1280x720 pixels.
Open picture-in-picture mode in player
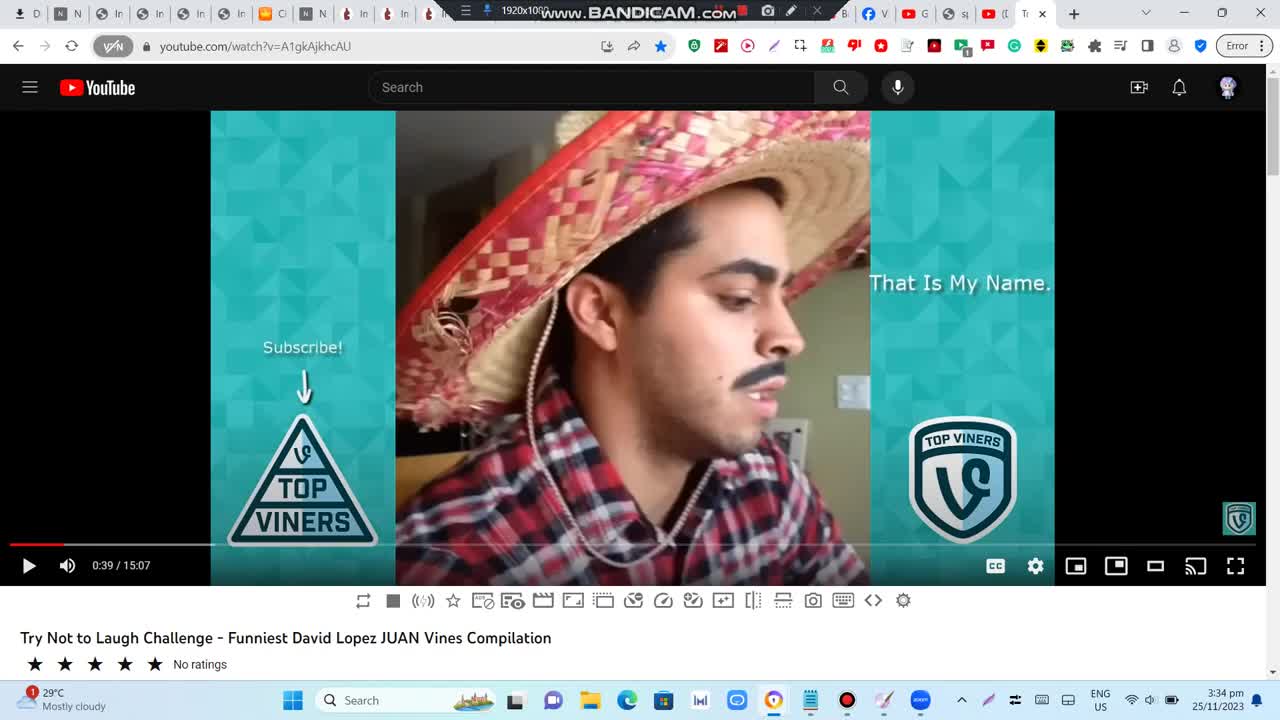pyautogui.click(x=1116, y=566)
